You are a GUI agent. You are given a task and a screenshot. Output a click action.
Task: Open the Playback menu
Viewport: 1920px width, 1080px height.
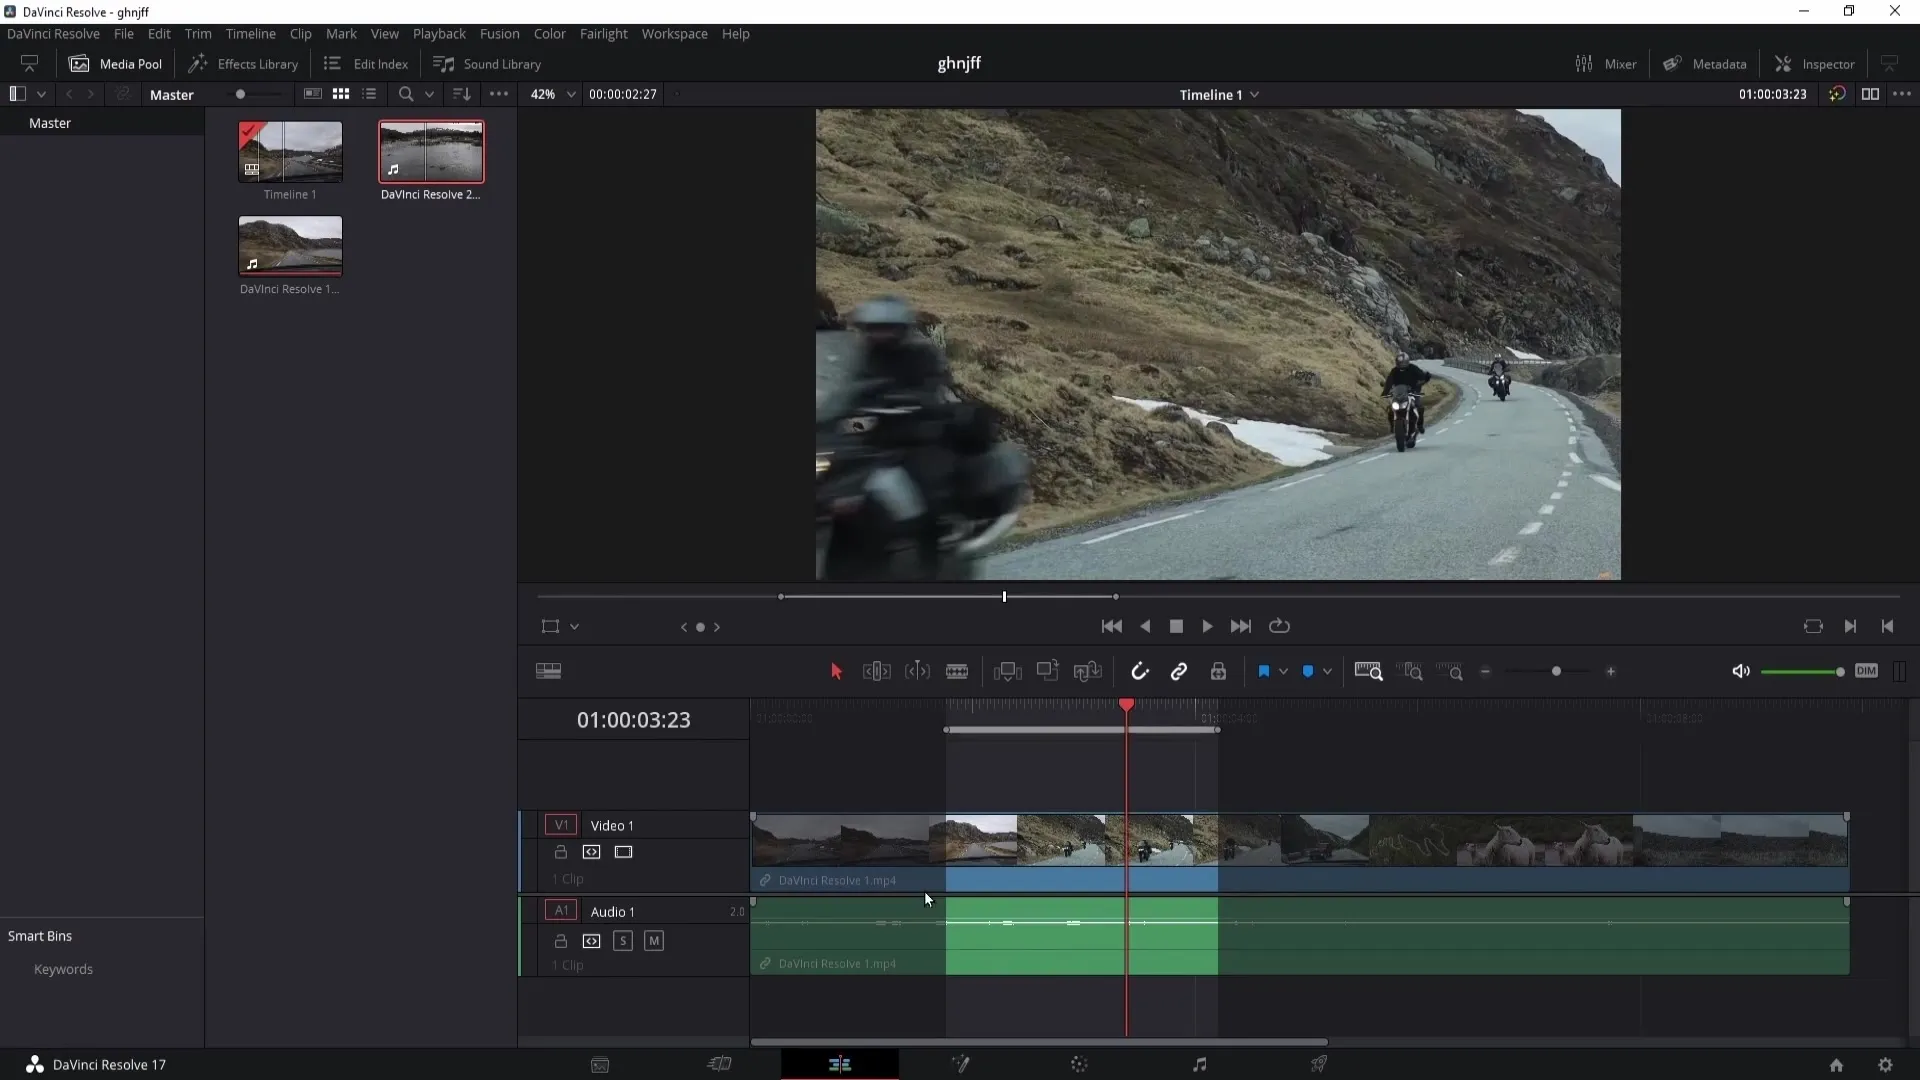click(x=439, y=34)
